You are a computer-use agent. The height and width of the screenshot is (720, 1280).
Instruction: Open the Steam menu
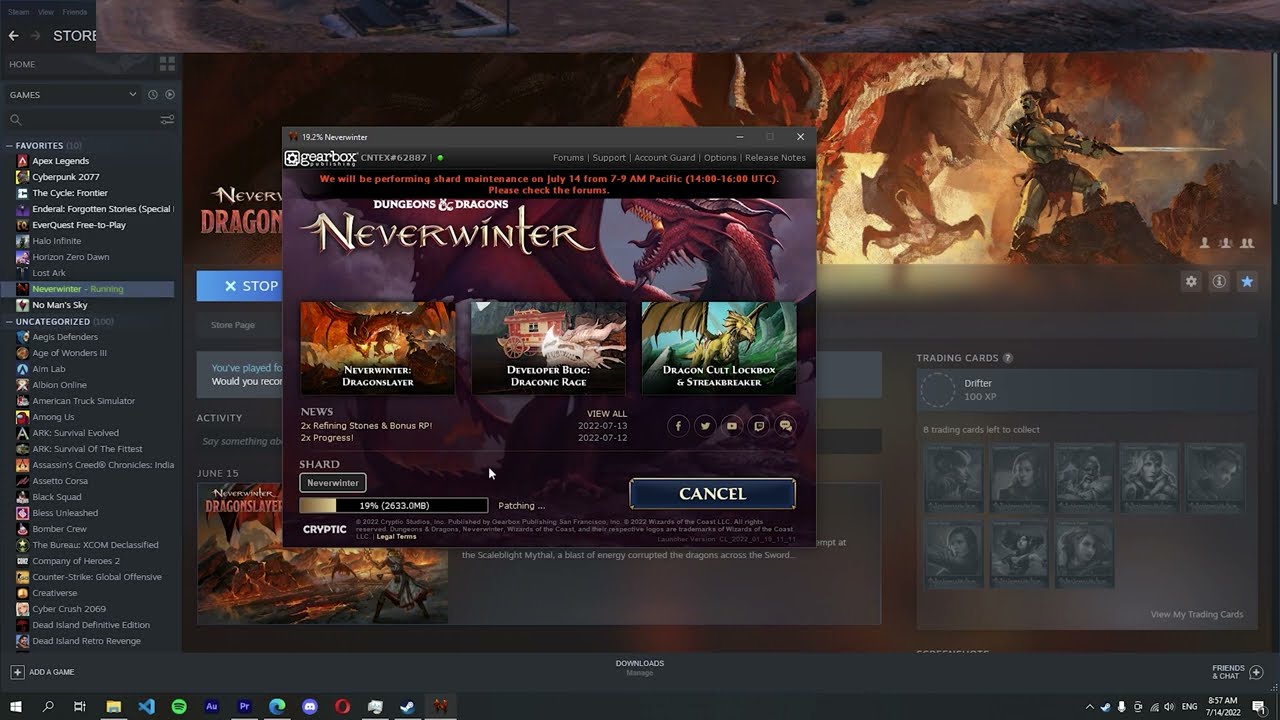19,12
